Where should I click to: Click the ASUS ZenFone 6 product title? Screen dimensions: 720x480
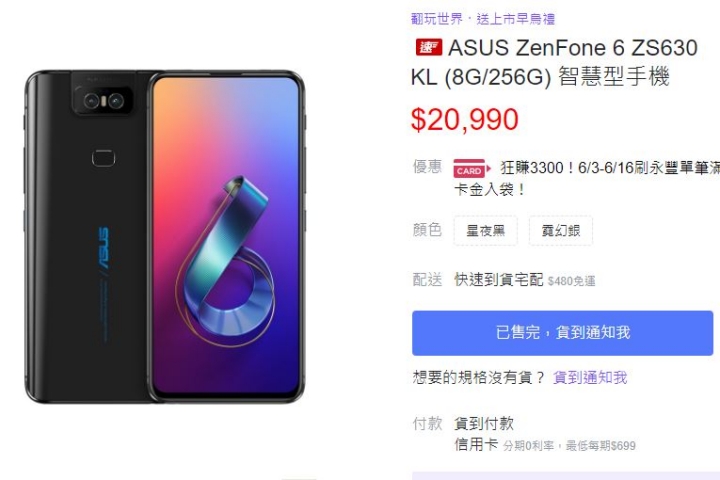(556, 62)
